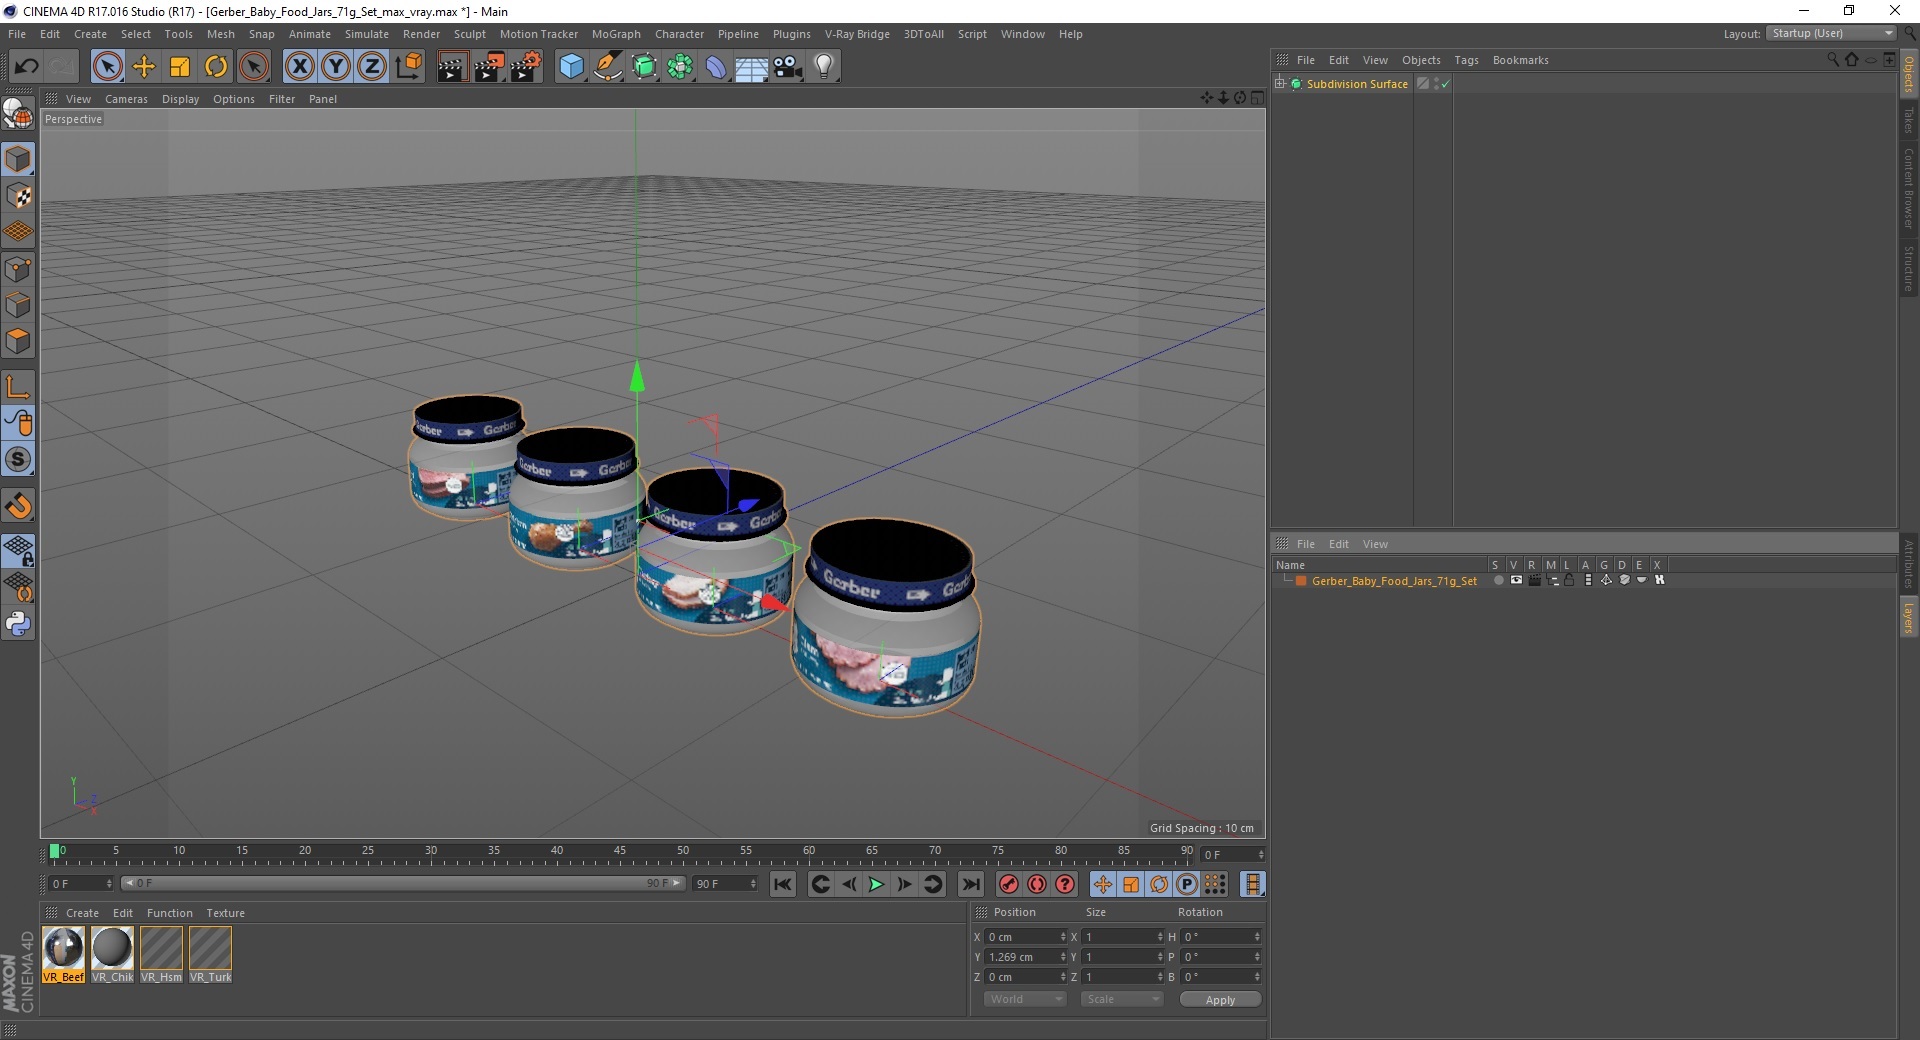Toggle solo for Gerber layer
1920x1040 pixels.
pos(1498,580)
